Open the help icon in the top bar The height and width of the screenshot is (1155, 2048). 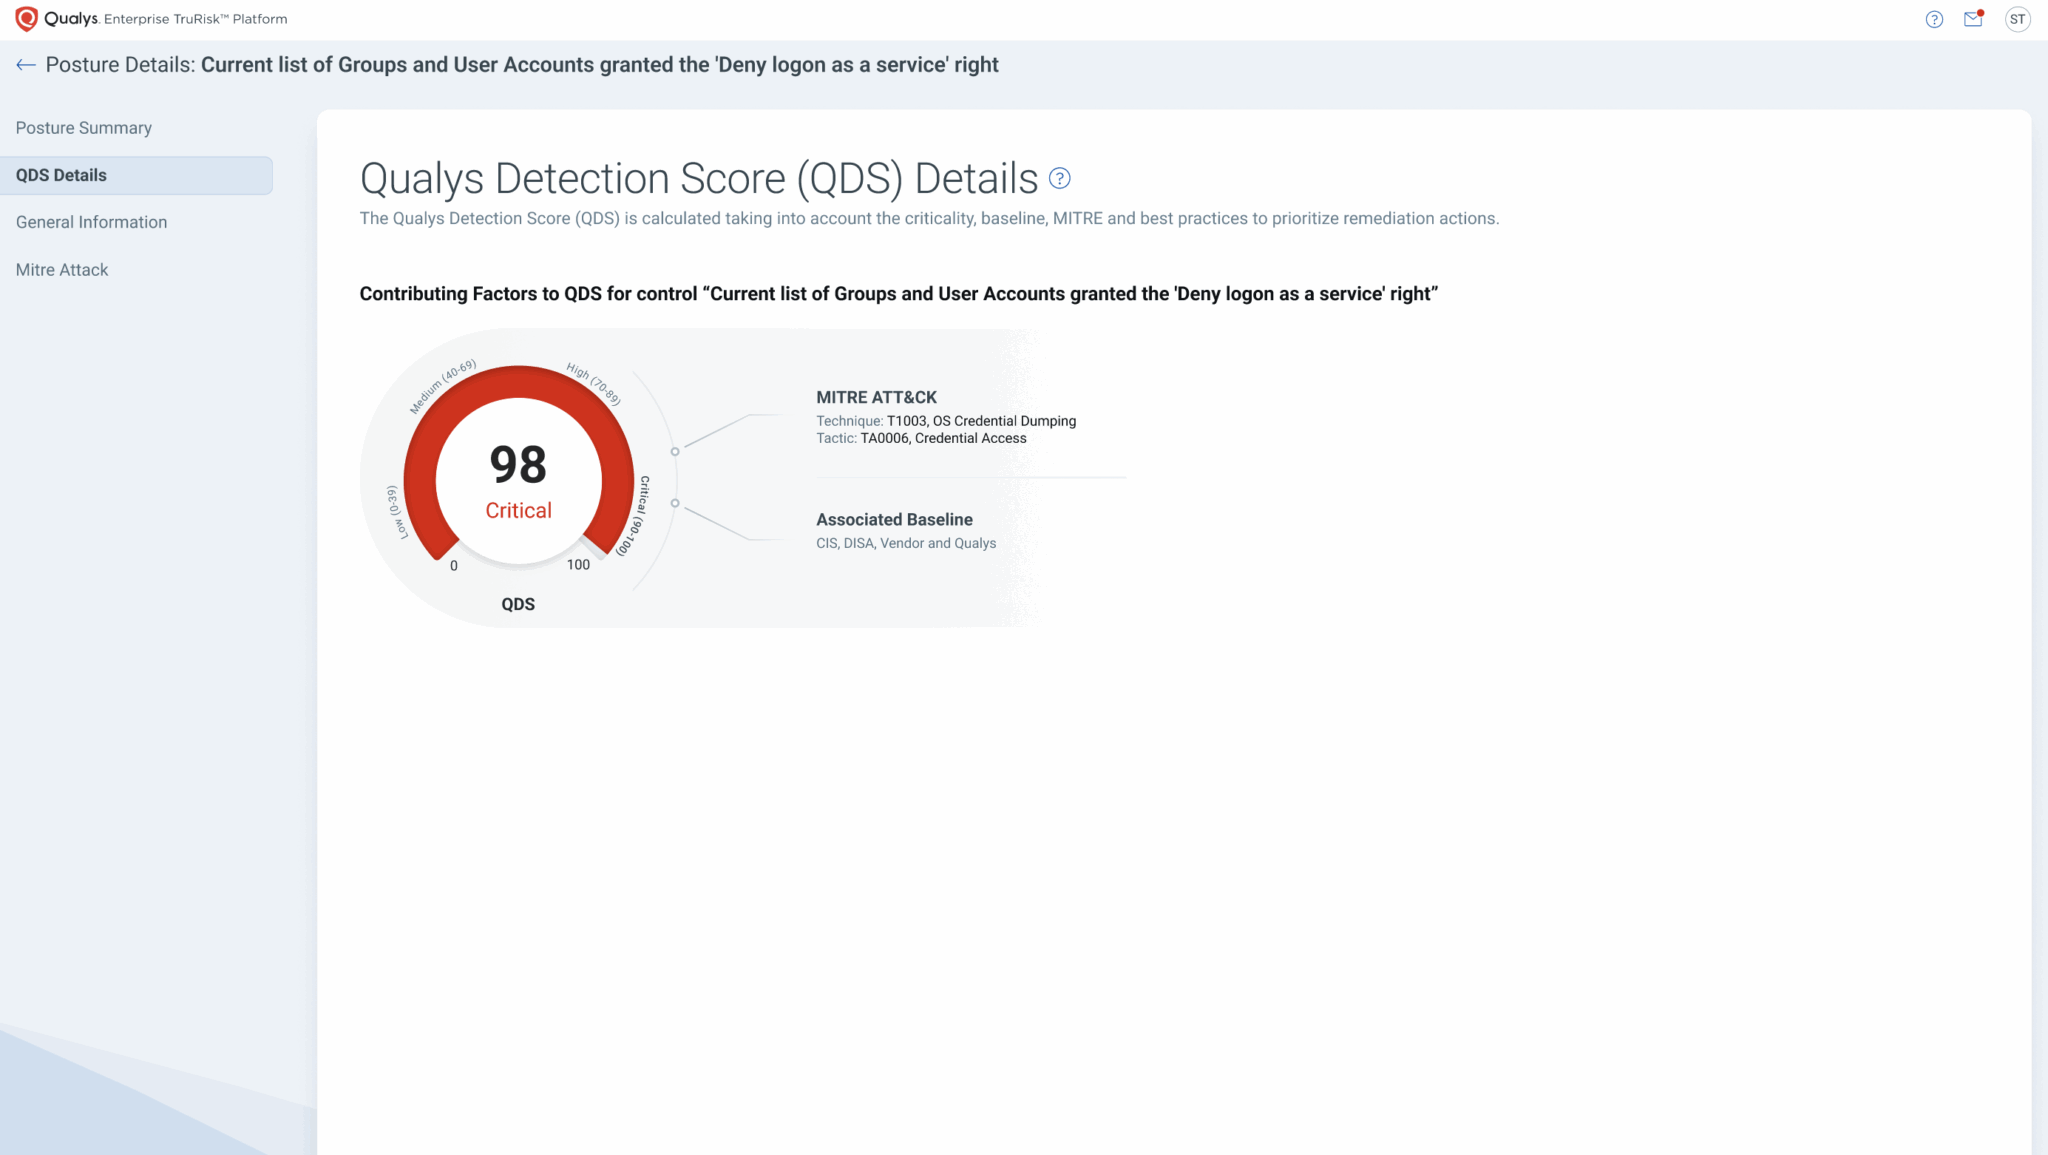(x=1934, y=19)
